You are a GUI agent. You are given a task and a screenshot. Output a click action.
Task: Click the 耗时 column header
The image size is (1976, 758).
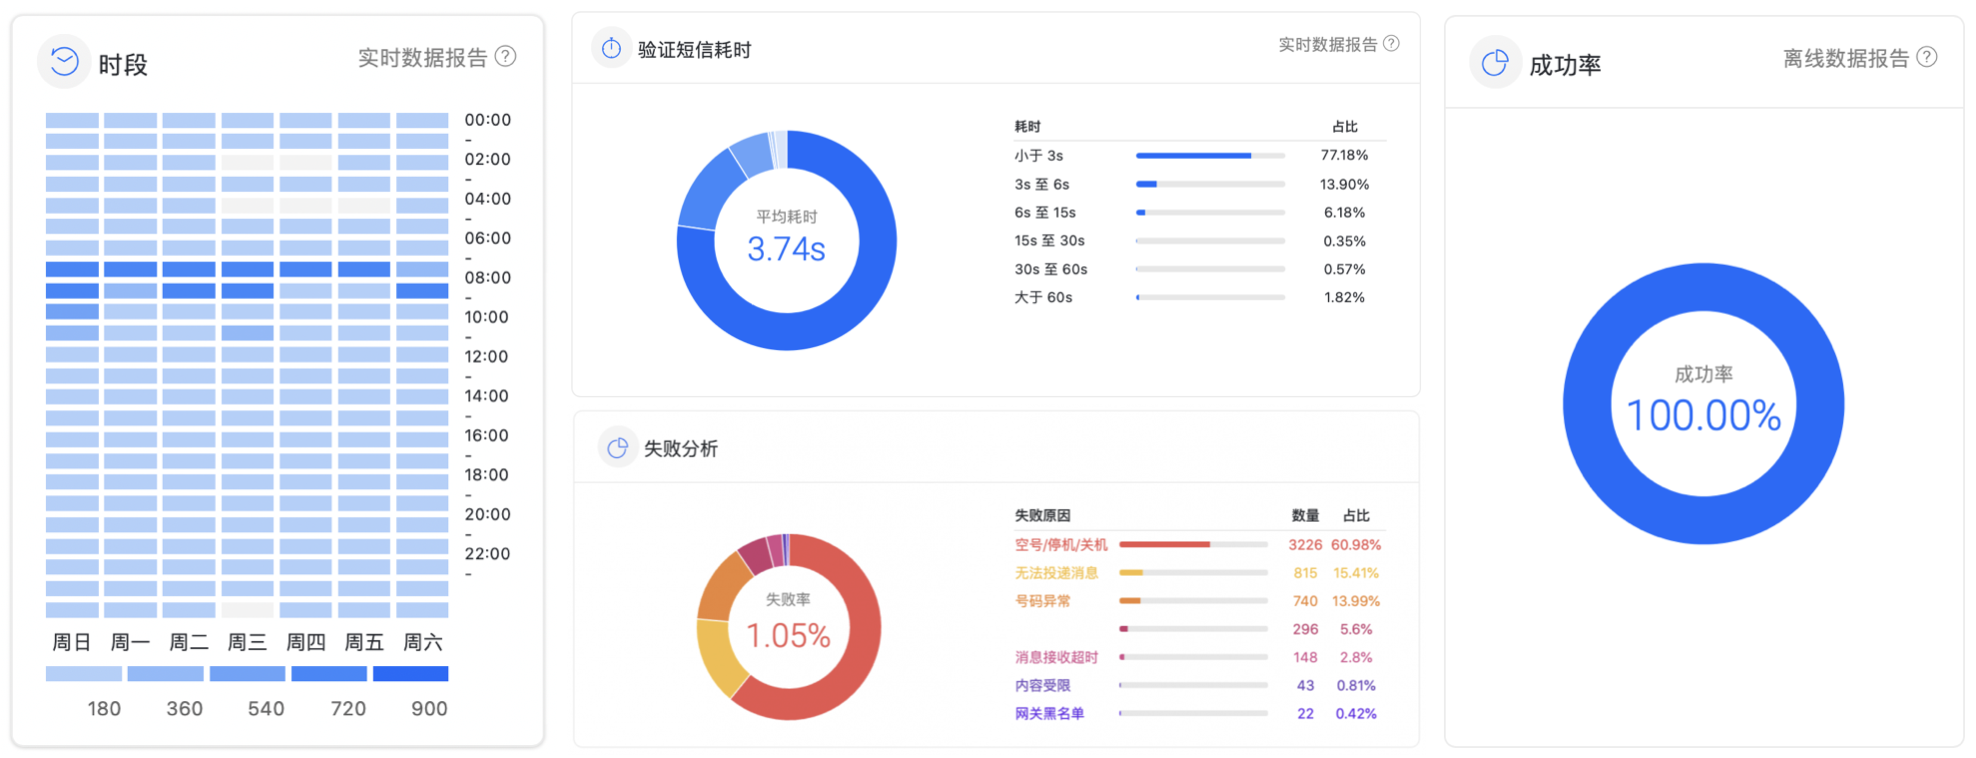(1027, 126)
